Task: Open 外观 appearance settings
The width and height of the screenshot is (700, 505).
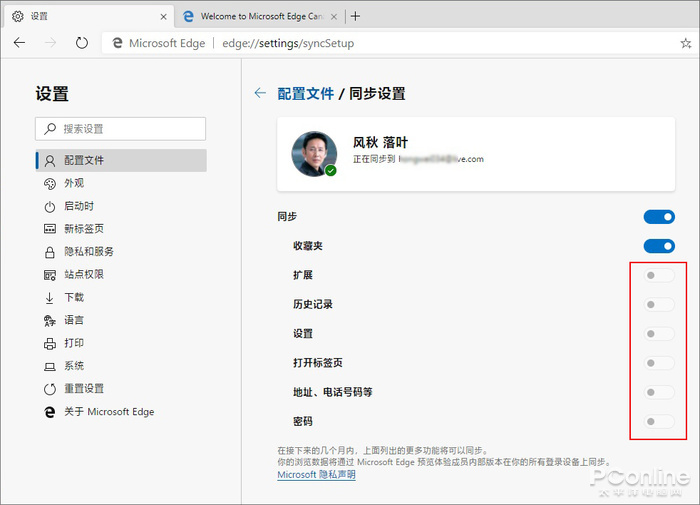Action: 74,183
